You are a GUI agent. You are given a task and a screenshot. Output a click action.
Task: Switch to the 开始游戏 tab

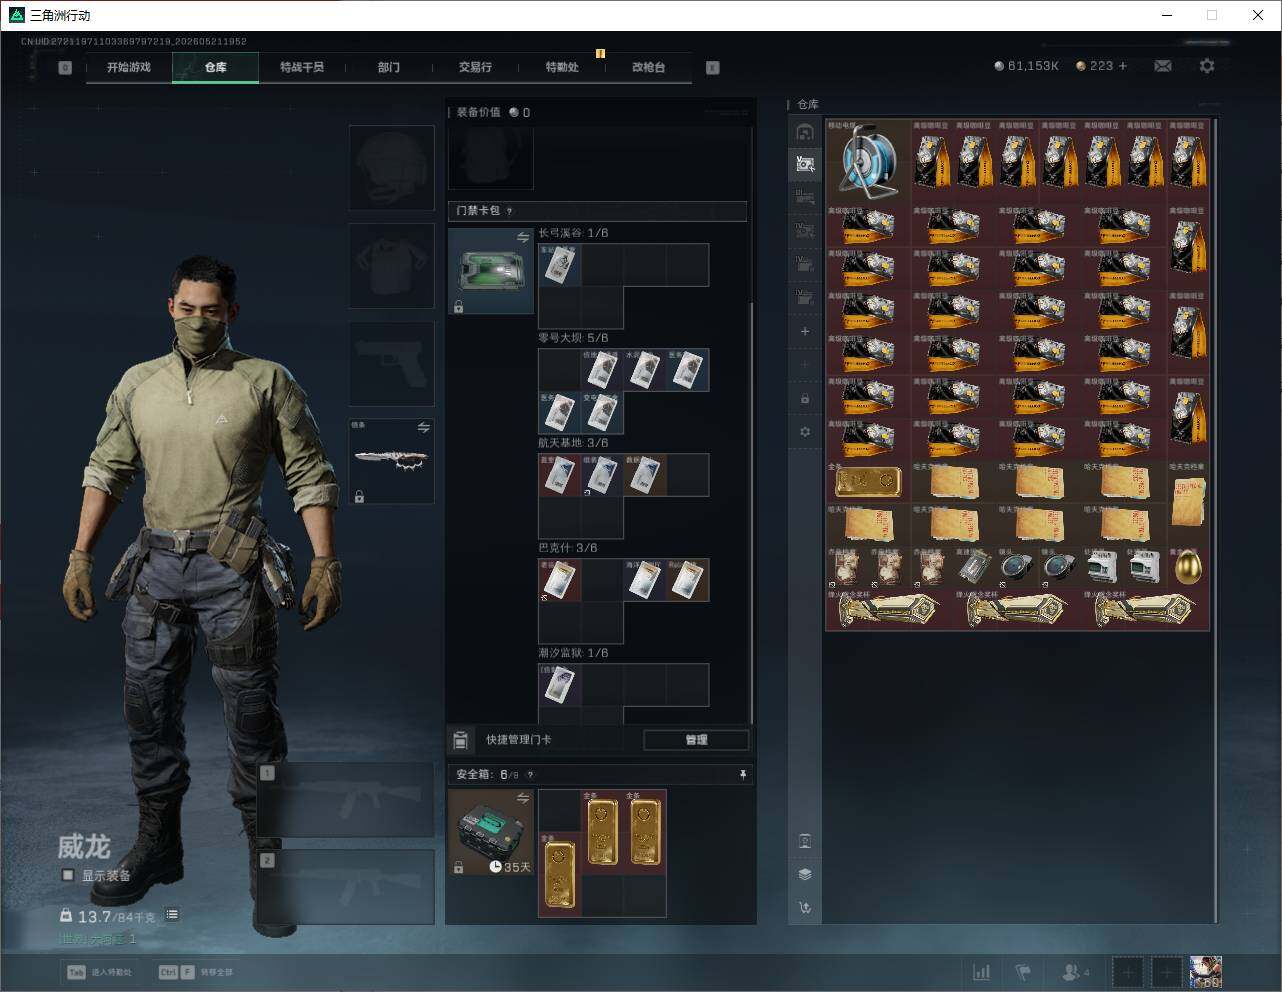click(x=129, y=67)
